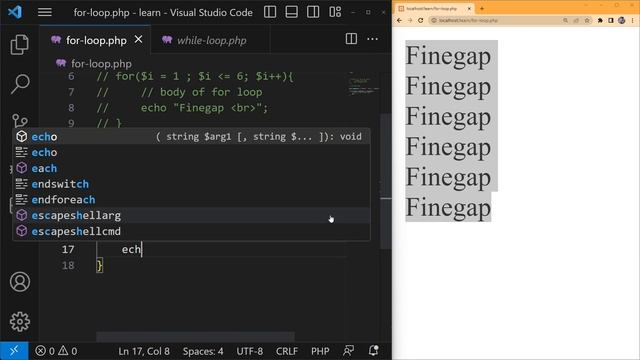Open browser profile avatar
The width and height of the screenshot is (640, 360).
[x=621, y=20]
